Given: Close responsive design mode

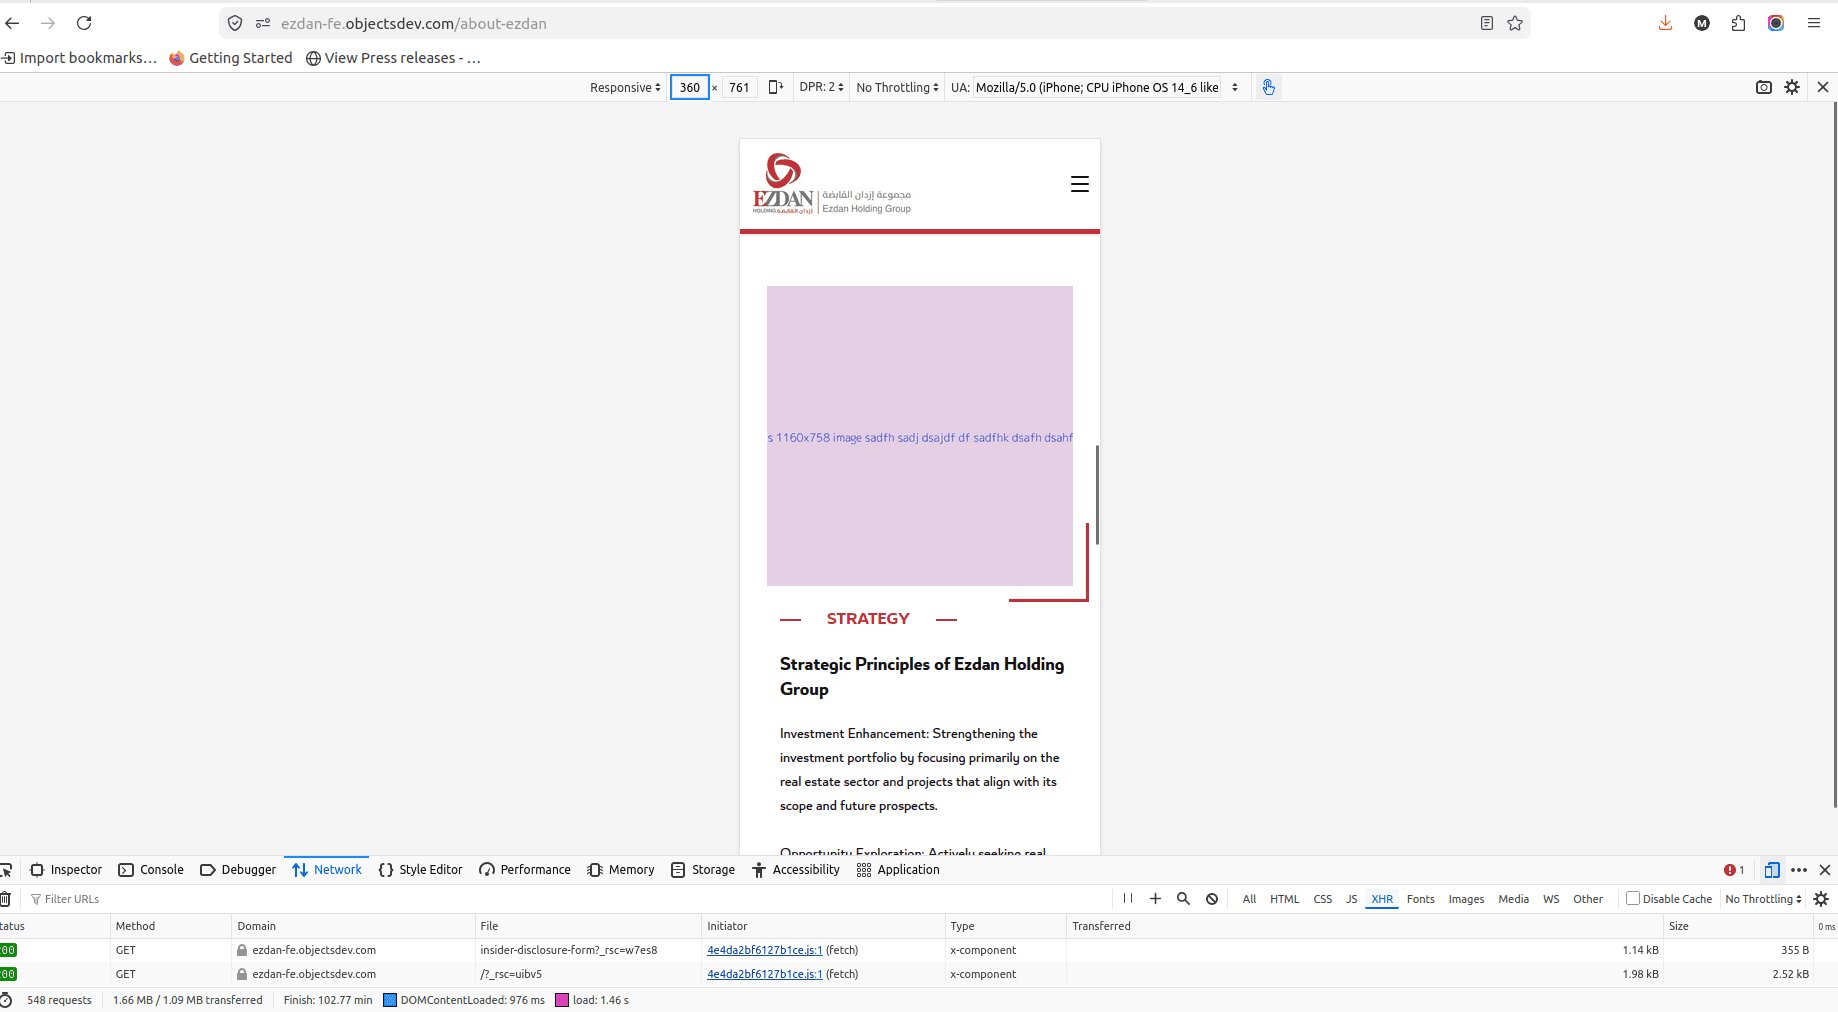Looking at the screenshot, I should pyautogui.click(x=1823, y=87).
